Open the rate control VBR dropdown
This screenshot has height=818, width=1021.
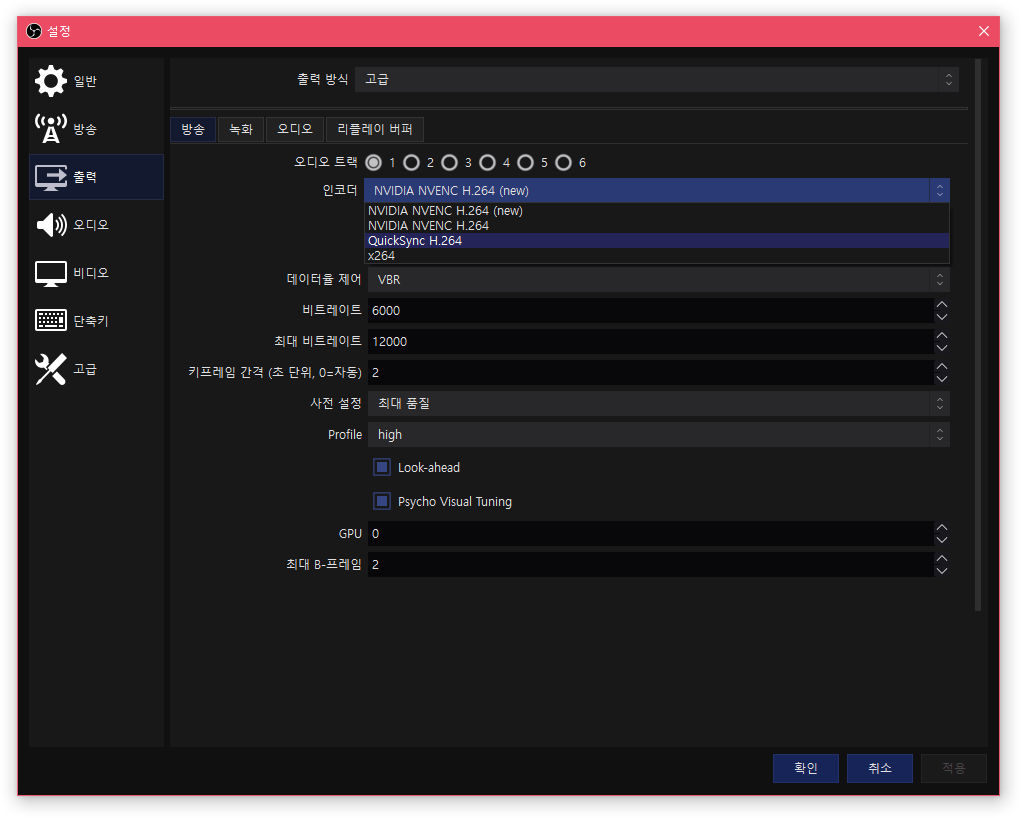coord(658,280)
